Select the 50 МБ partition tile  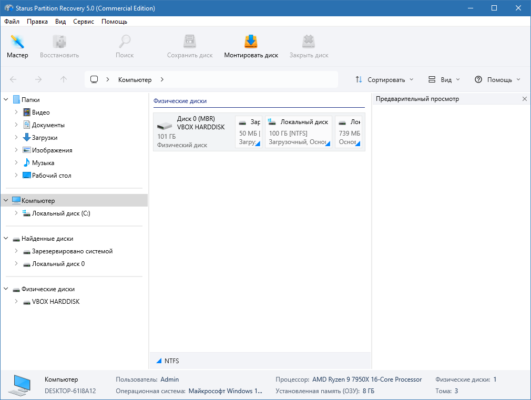[x=249, y=132]
